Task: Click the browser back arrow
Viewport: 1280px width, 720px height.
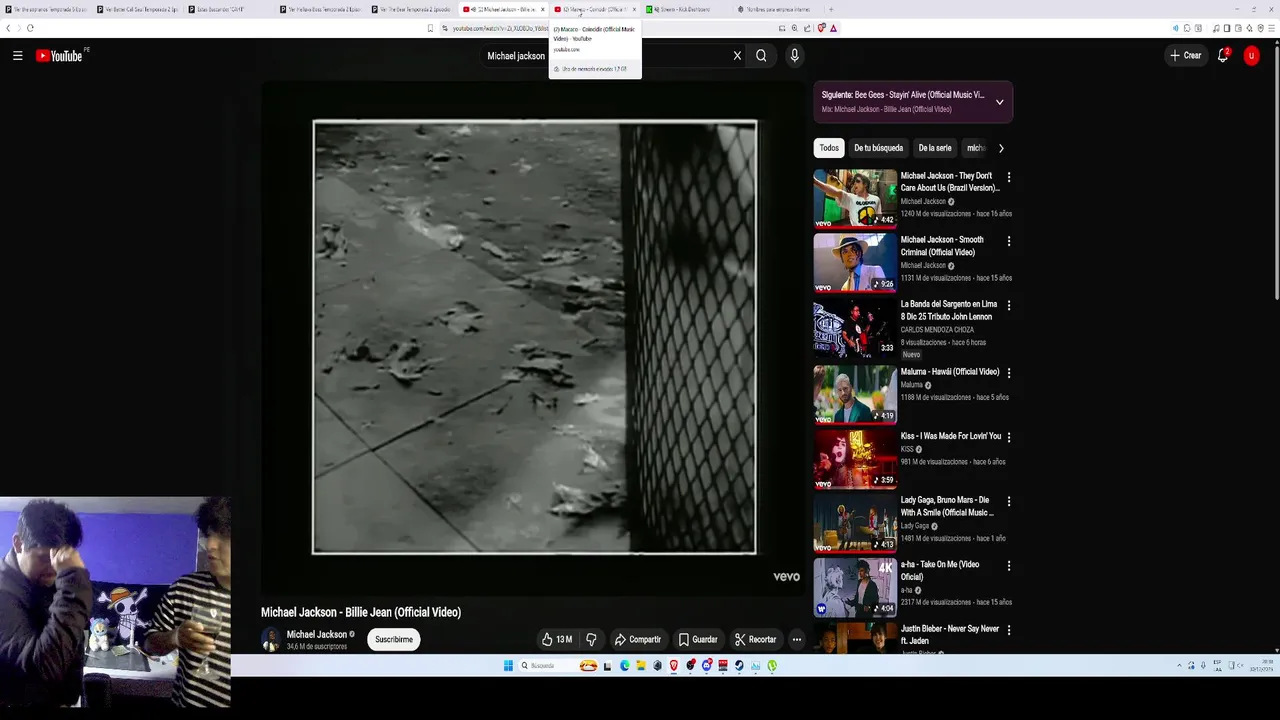Action: pyautogui.click(x=9, y=28)
